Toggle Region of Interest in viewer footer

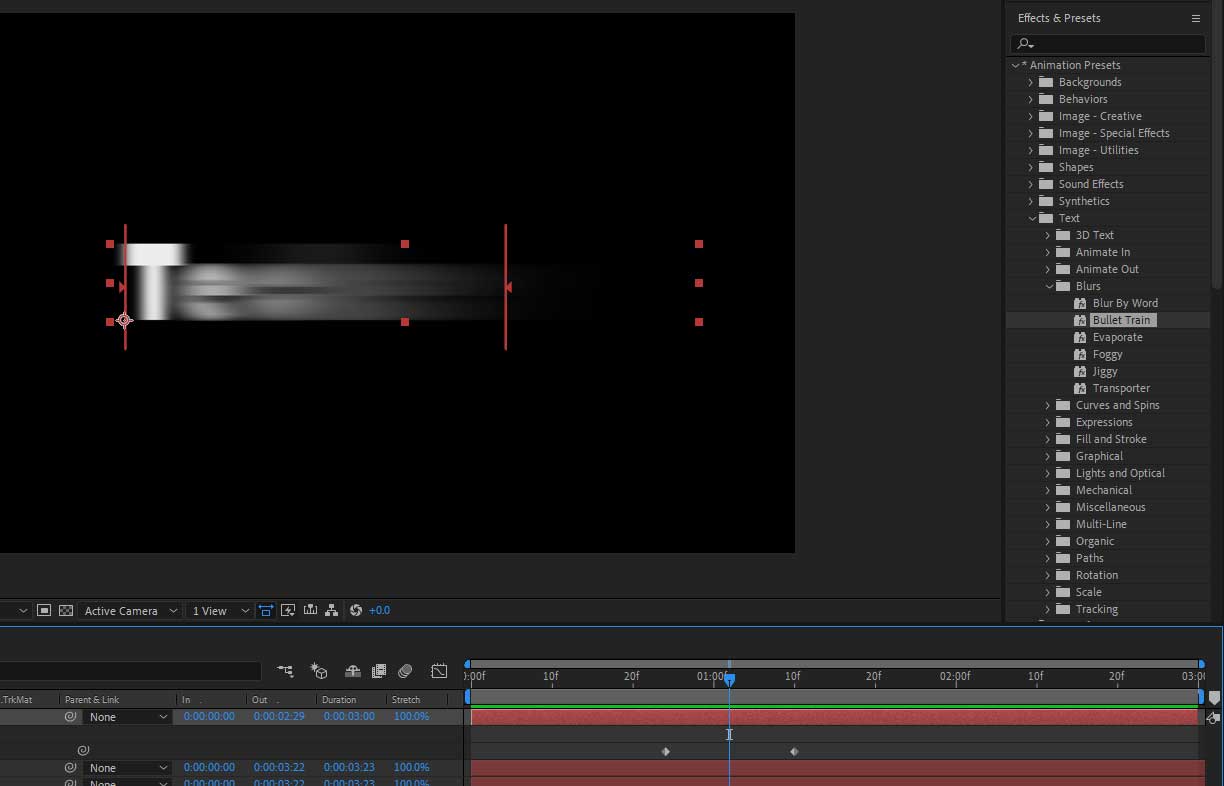(x=44, y=610)
